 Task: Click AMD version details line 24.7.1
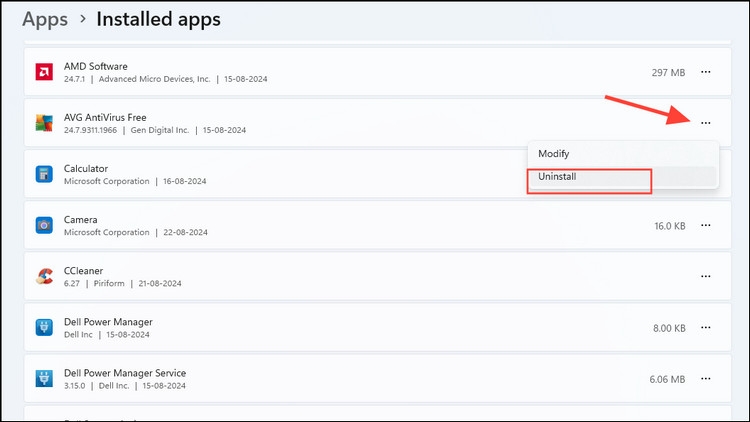coord(165,79)
